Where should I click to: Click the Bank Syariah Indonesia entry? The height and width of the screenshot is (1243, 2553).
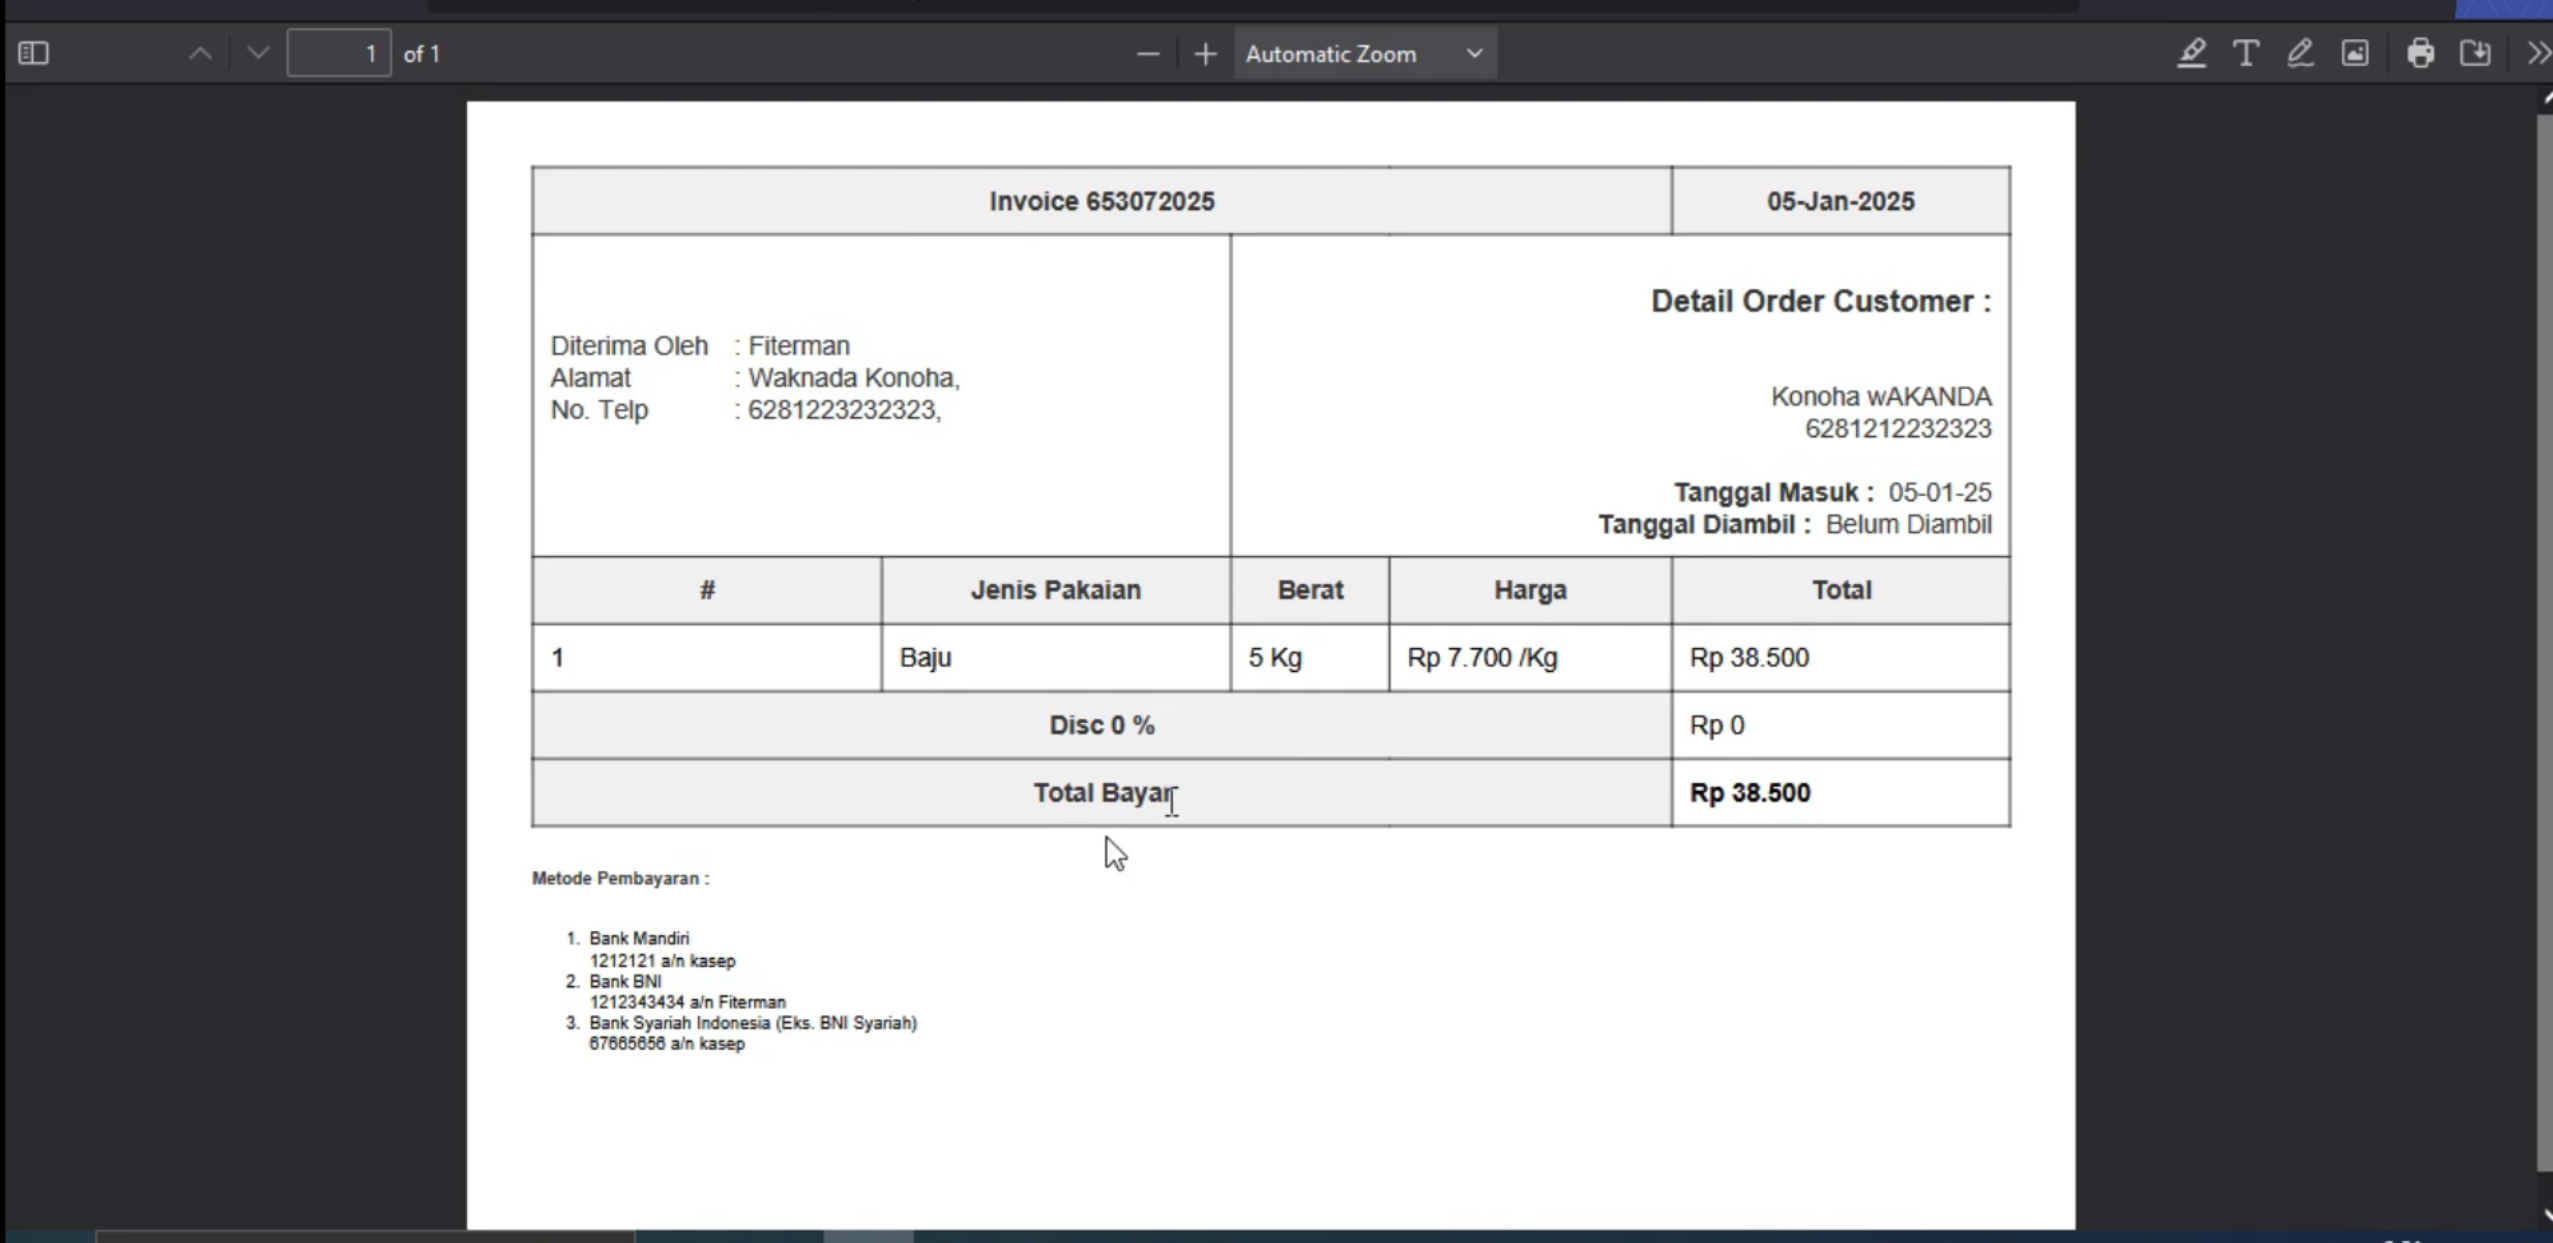click(753, 1023)
